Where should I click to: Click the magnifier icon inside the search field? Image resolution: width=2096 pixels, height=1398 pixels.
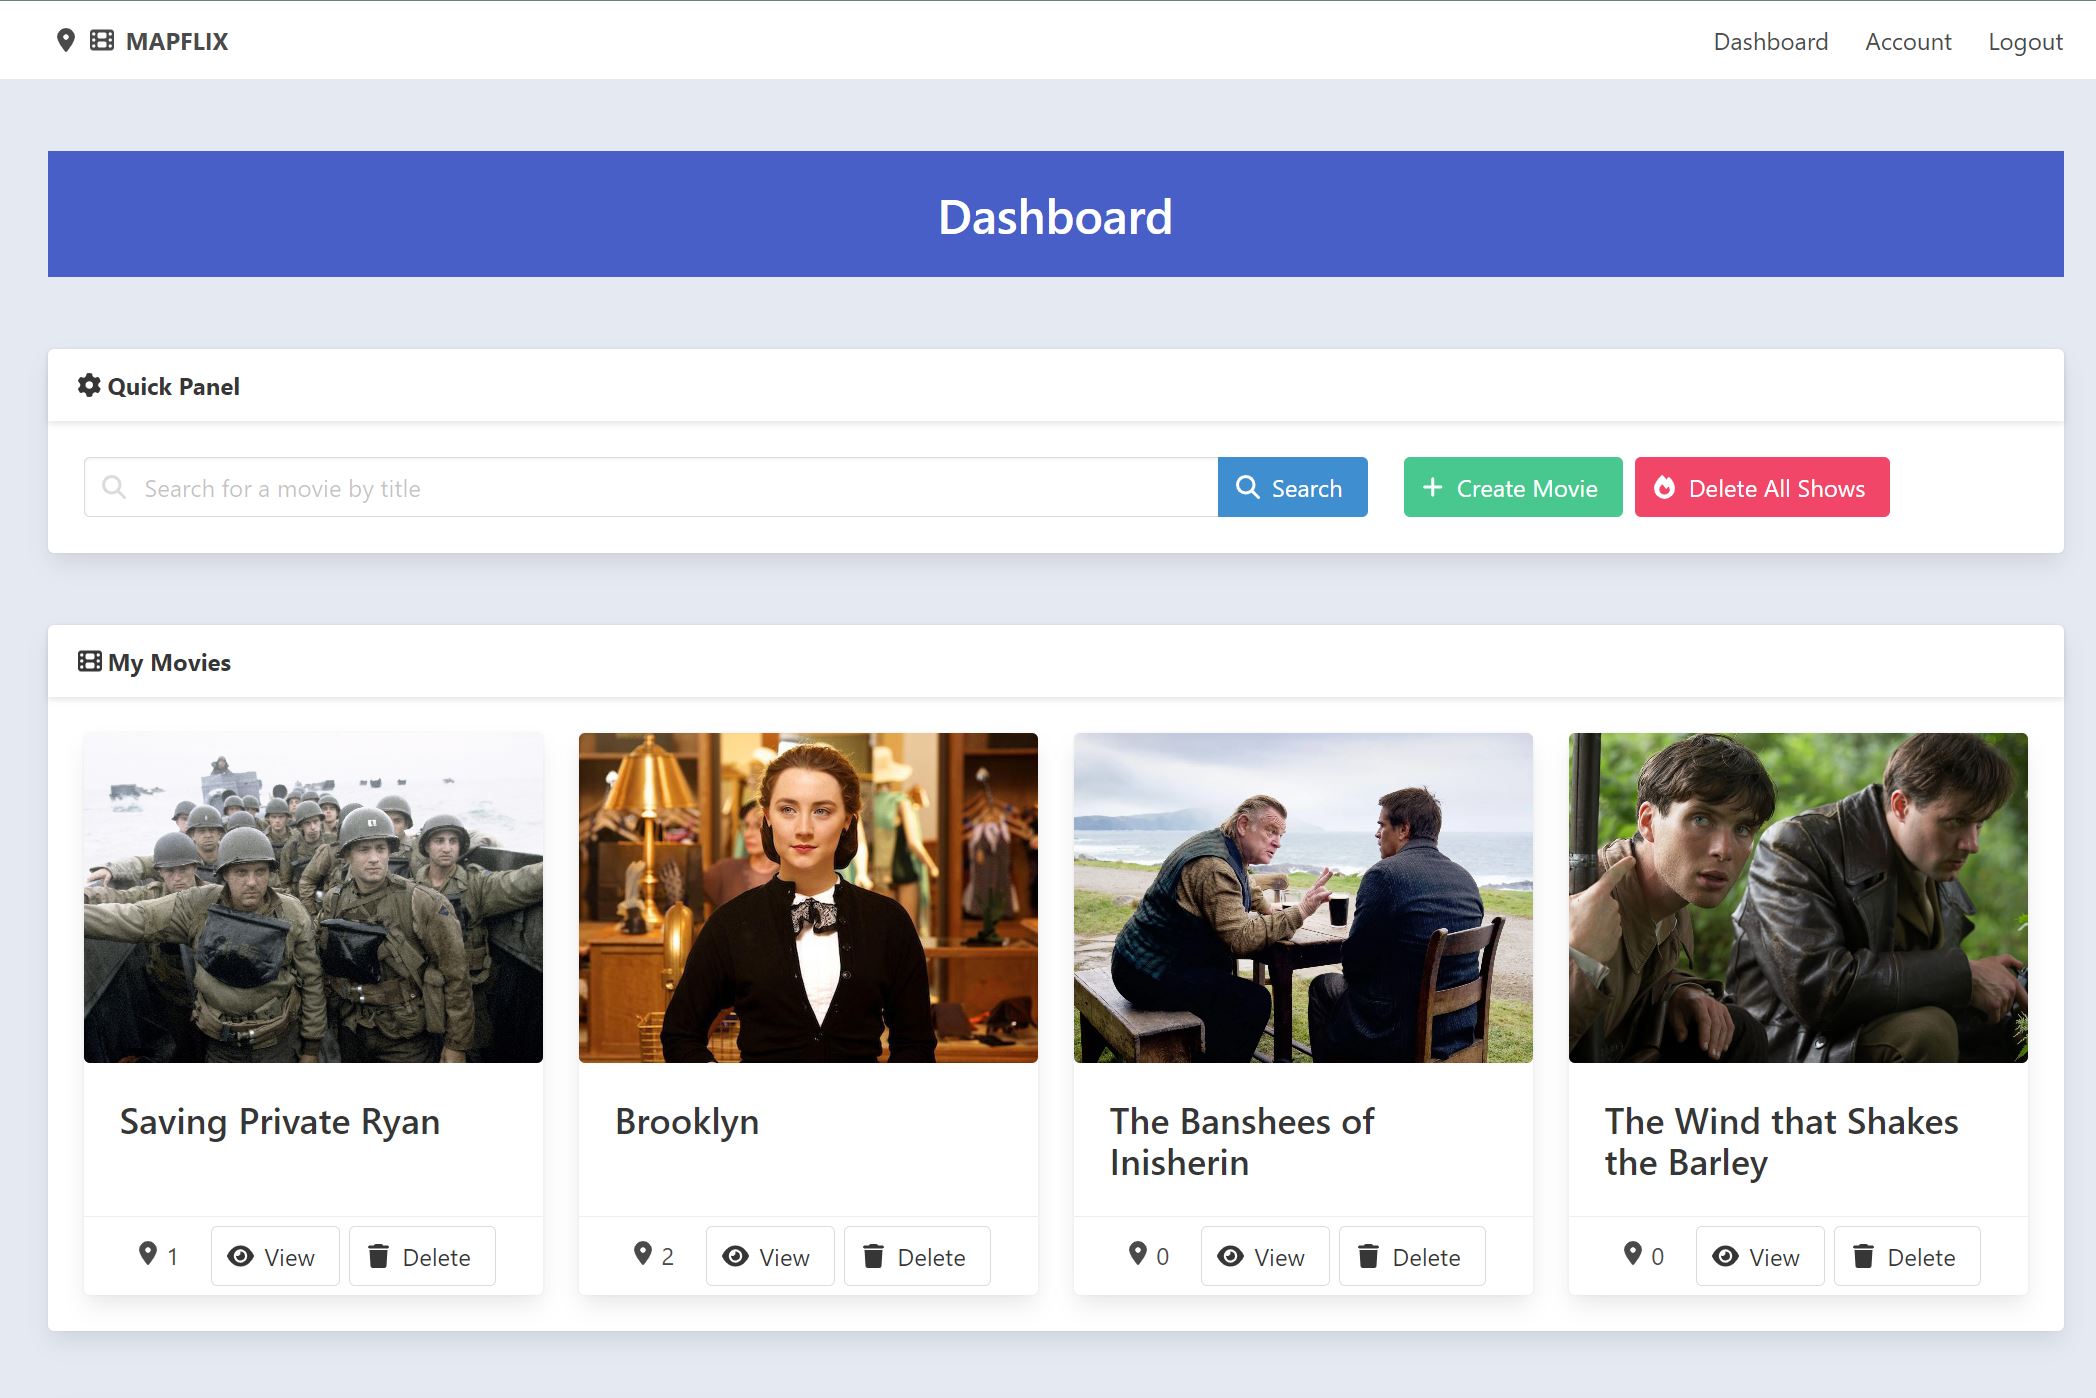(115, 488)
